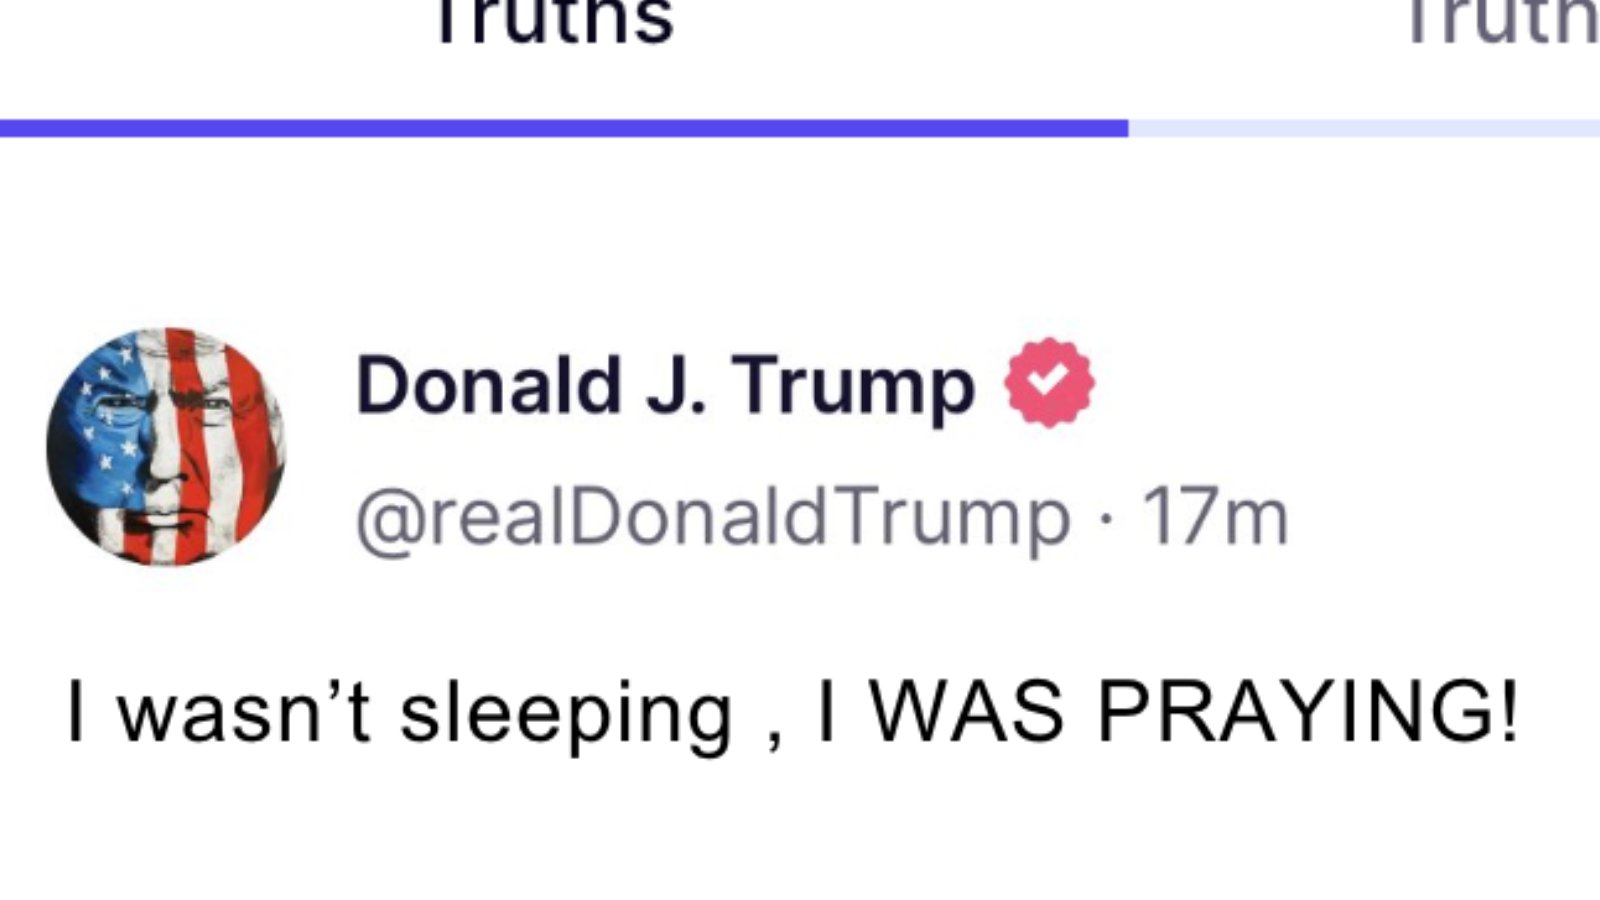Open the partially visible right-hand Truths tab
The width and height of the screenshot is (1600, 900).
[x=1502, y=22]
